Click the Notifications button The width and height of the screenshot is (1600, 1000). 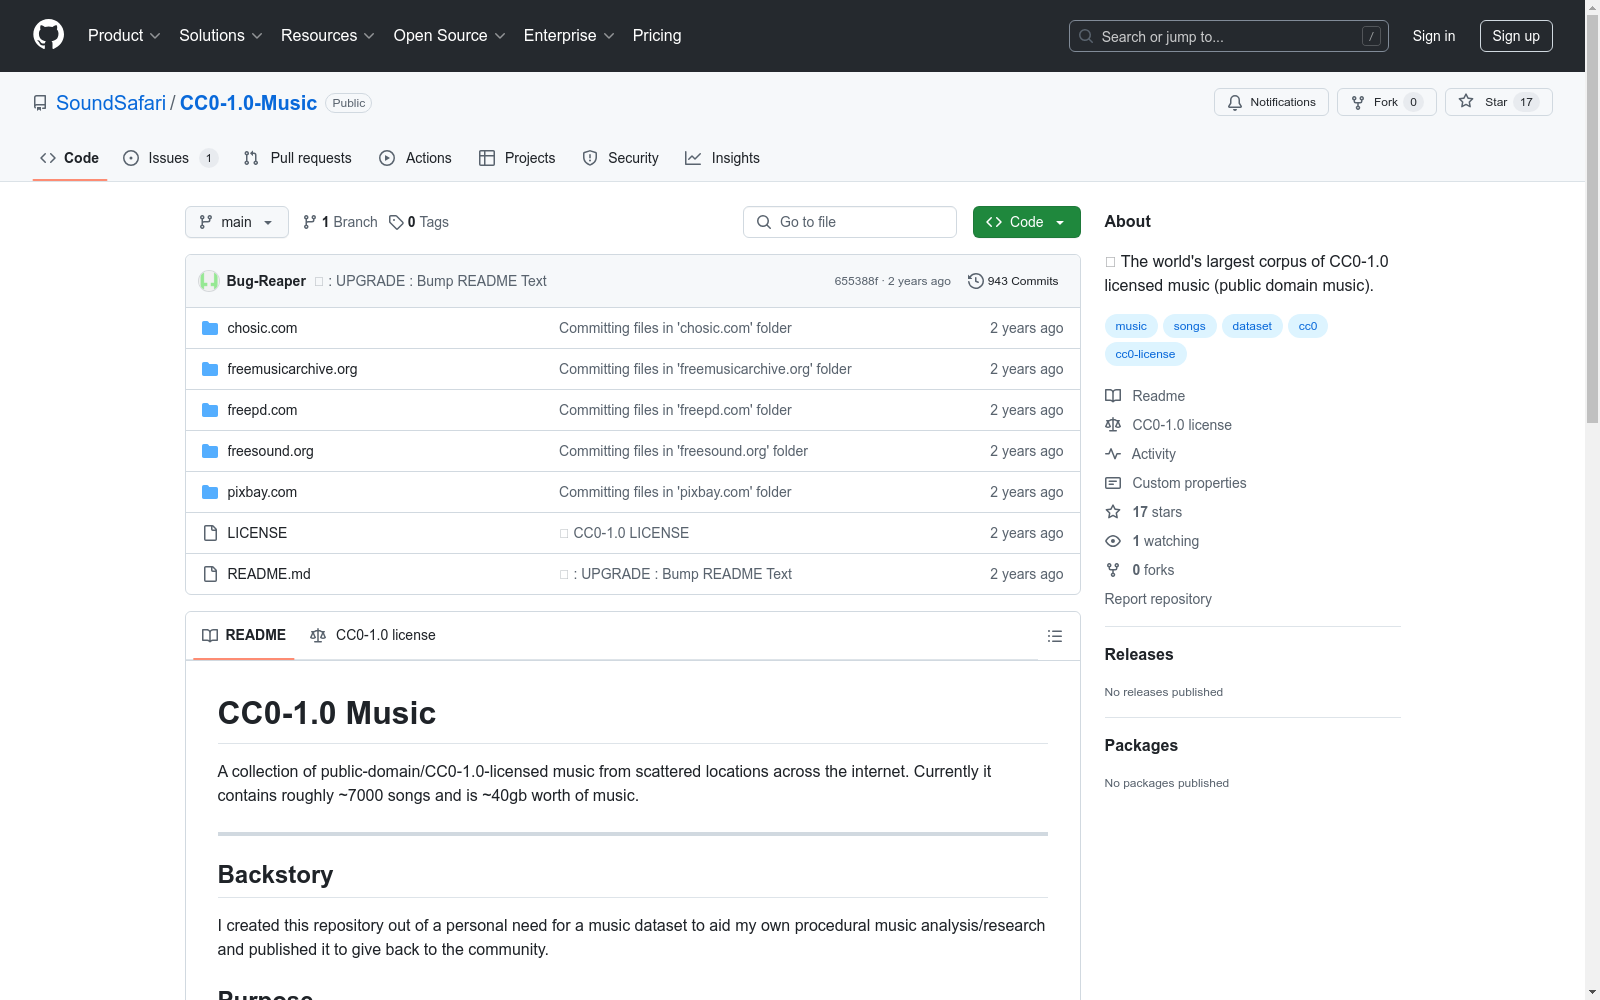pos(1271,102)
